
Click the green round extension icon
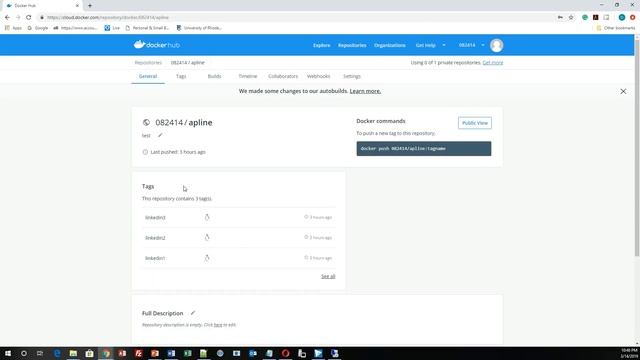coord(585,18)
